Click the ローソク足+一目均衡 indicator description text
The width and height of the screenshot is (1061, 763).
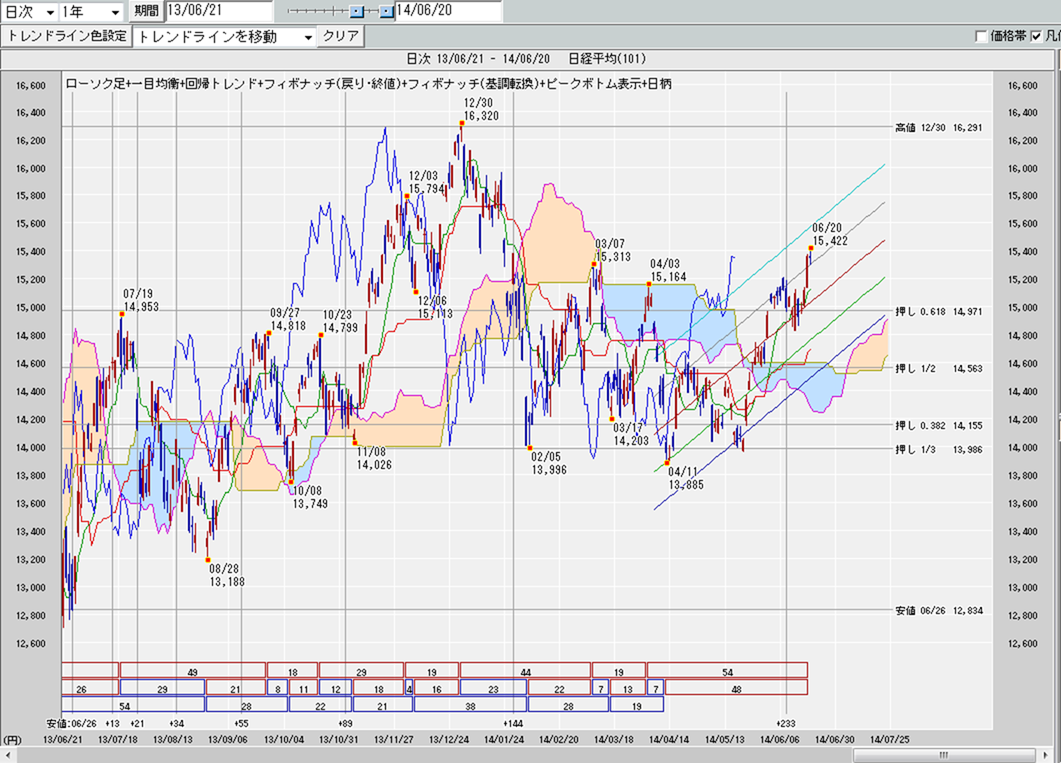tap(368, 84)
